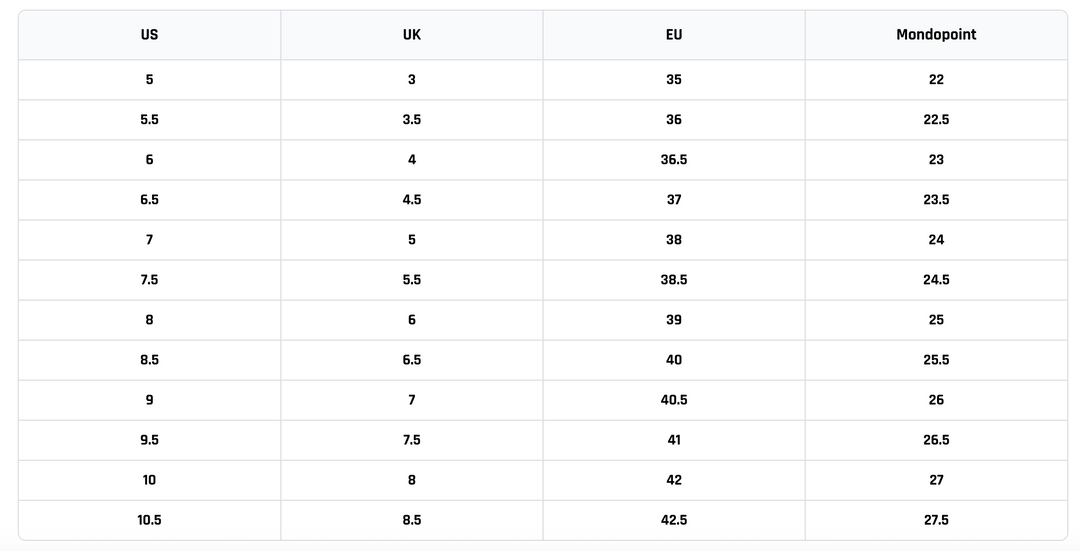Select the EU column header
Screen dimensions: 1080x551
pyautogui.click(x=674, y=35)
